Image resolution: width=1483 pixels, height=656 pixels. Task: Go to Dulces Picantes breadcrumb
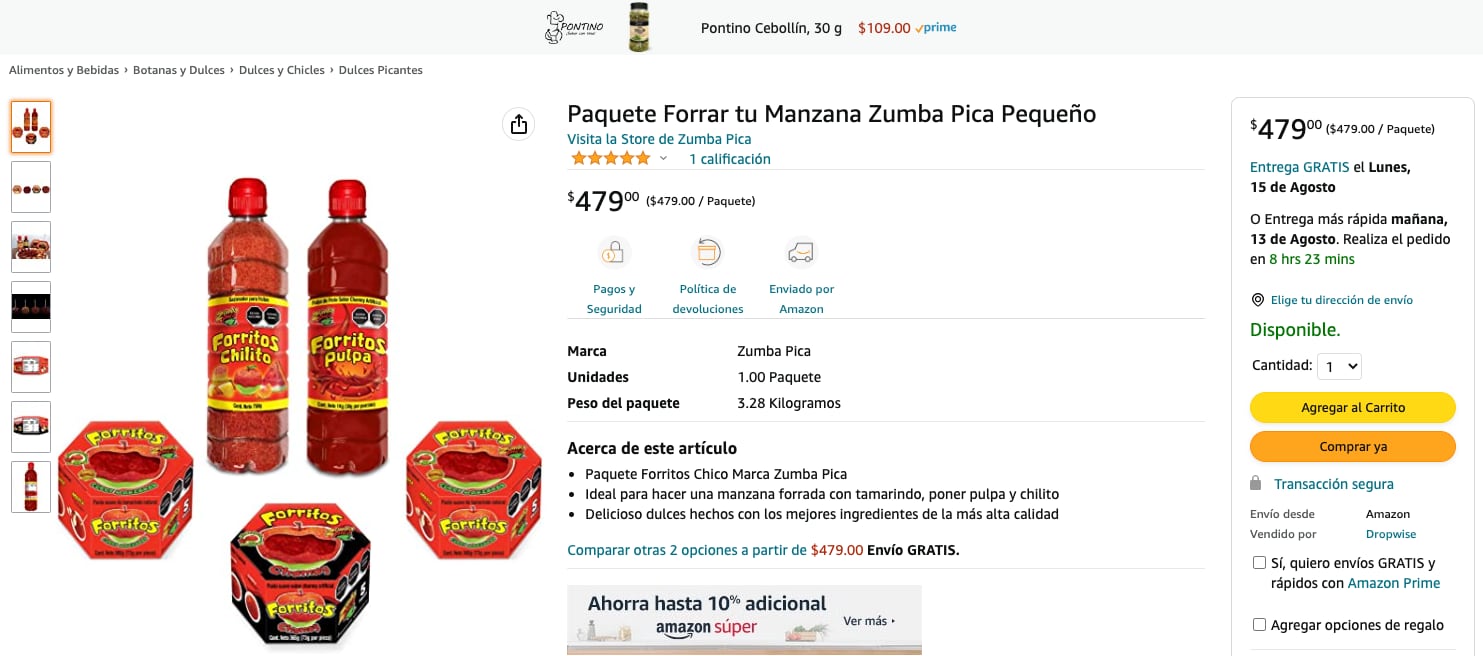point(380,70)
